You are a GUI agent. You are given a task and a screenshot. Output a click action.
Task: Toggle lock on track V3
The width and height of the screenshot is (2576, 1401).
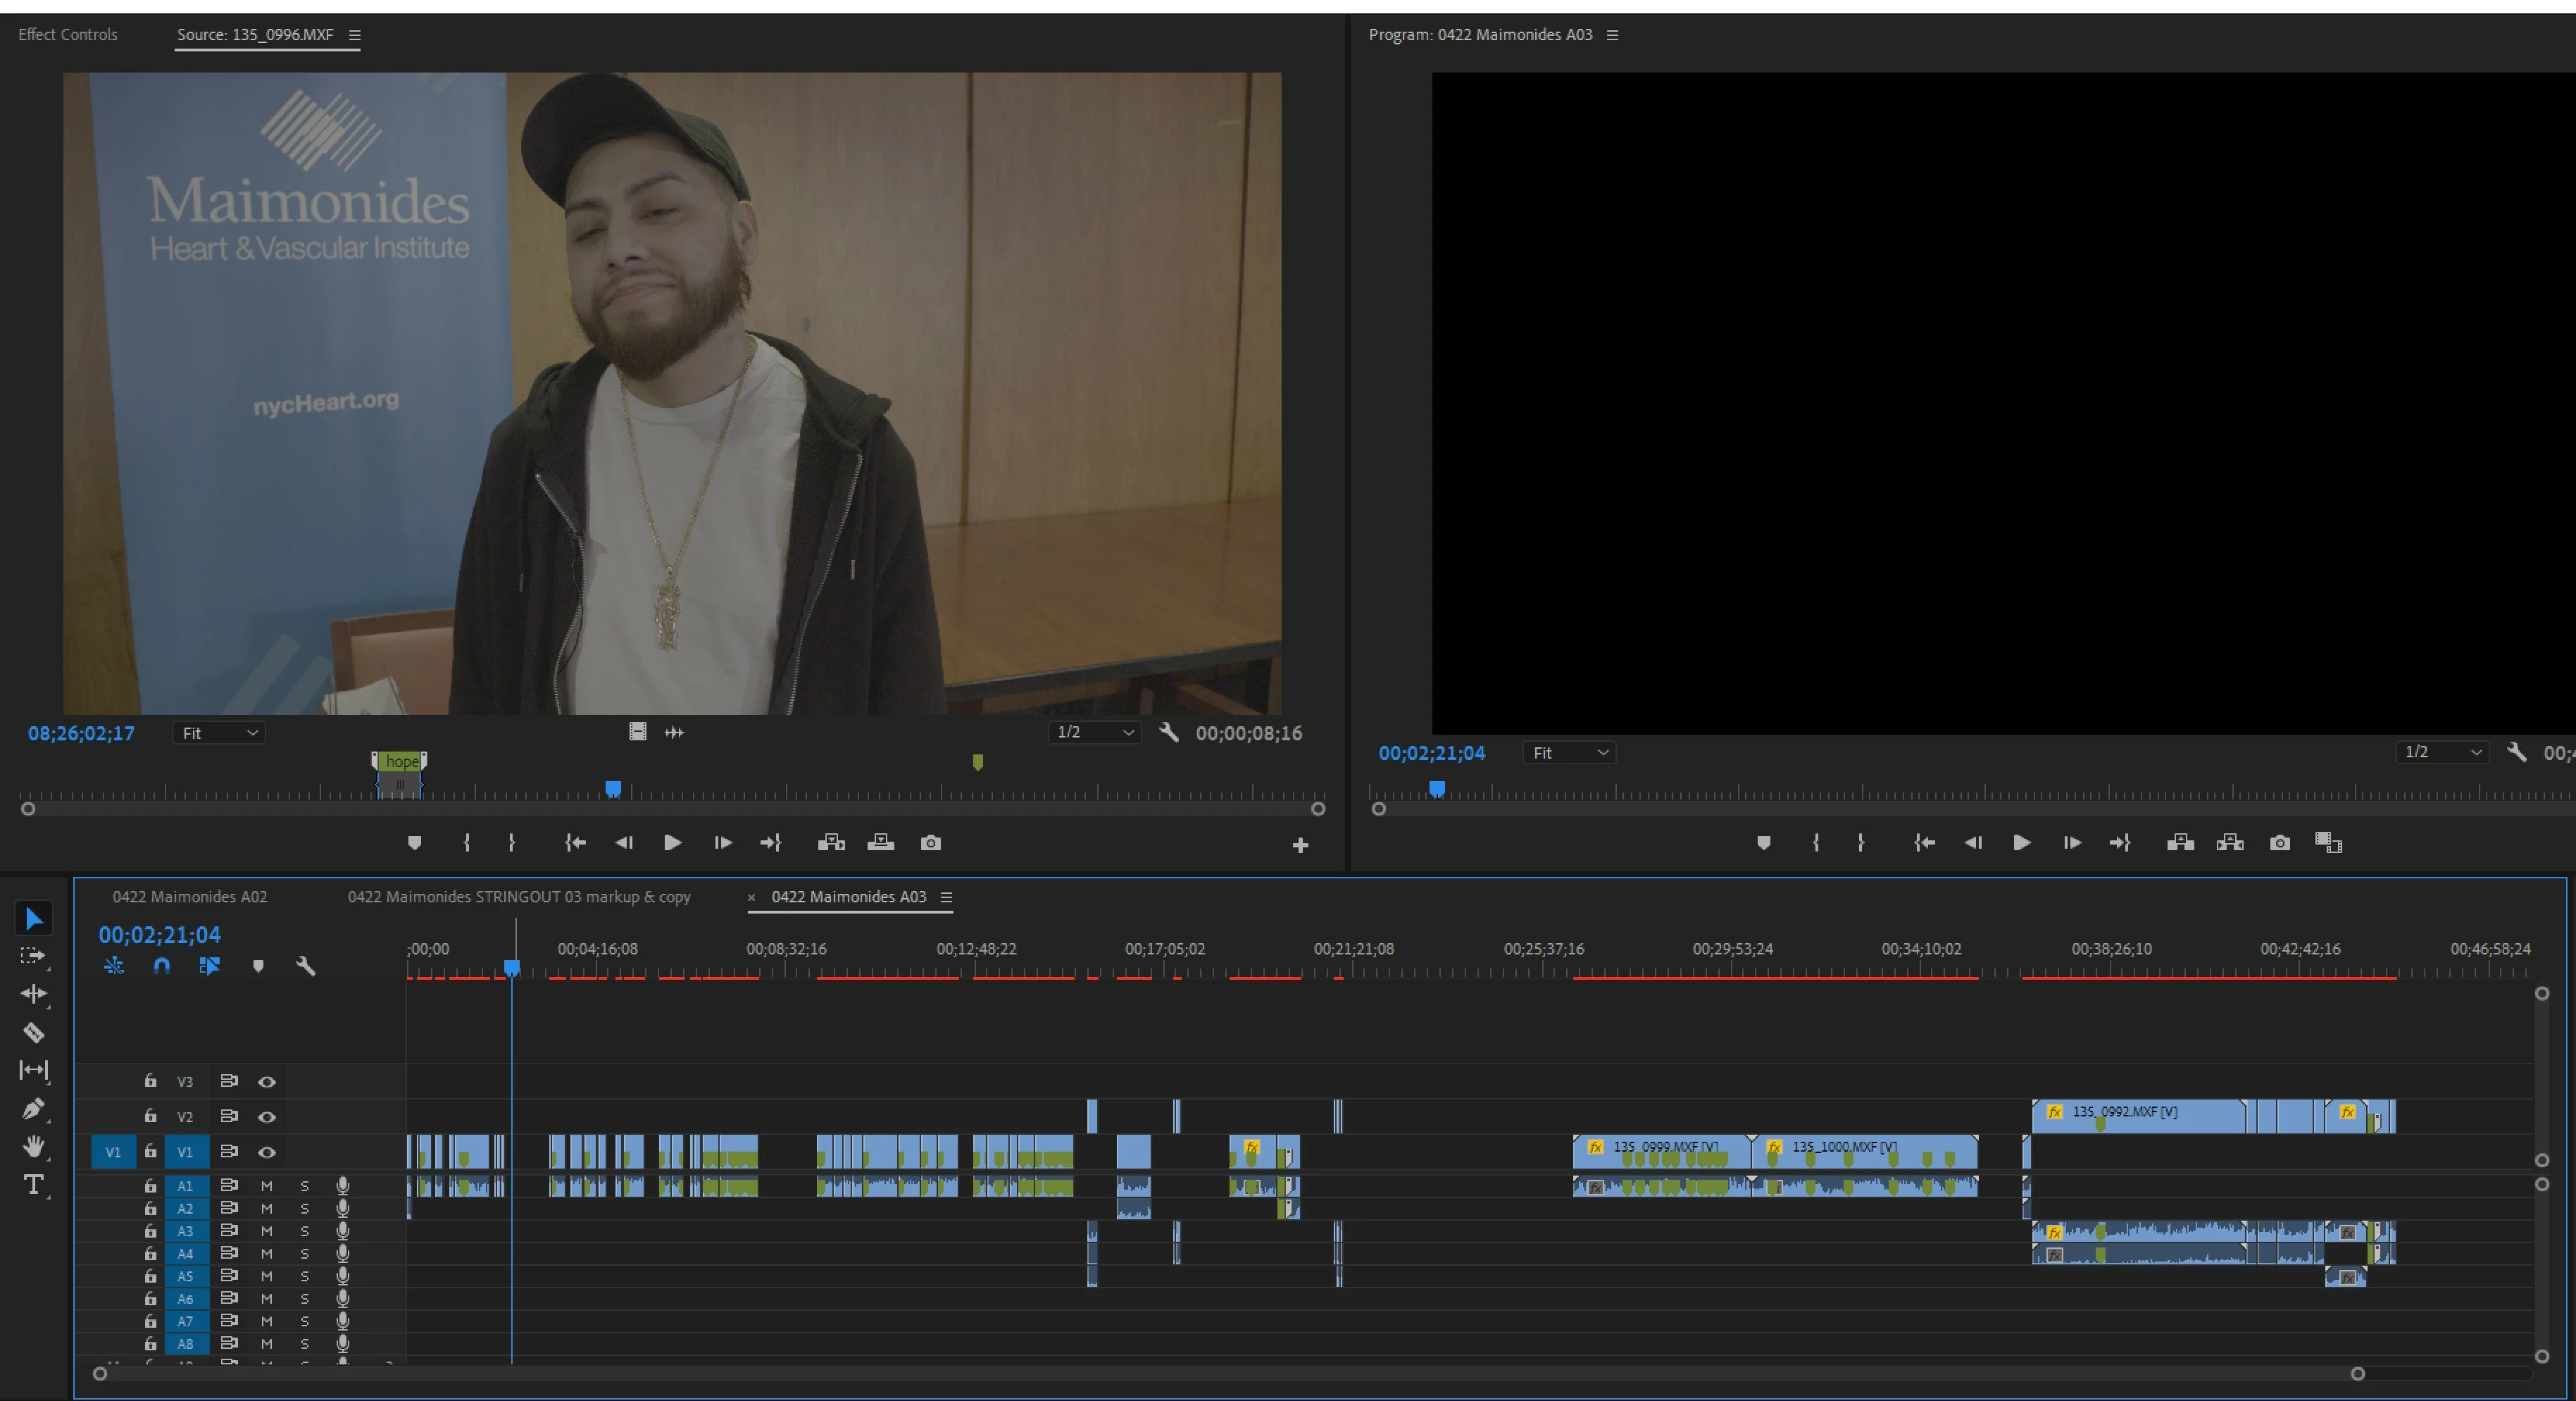tap(150, 1081)
